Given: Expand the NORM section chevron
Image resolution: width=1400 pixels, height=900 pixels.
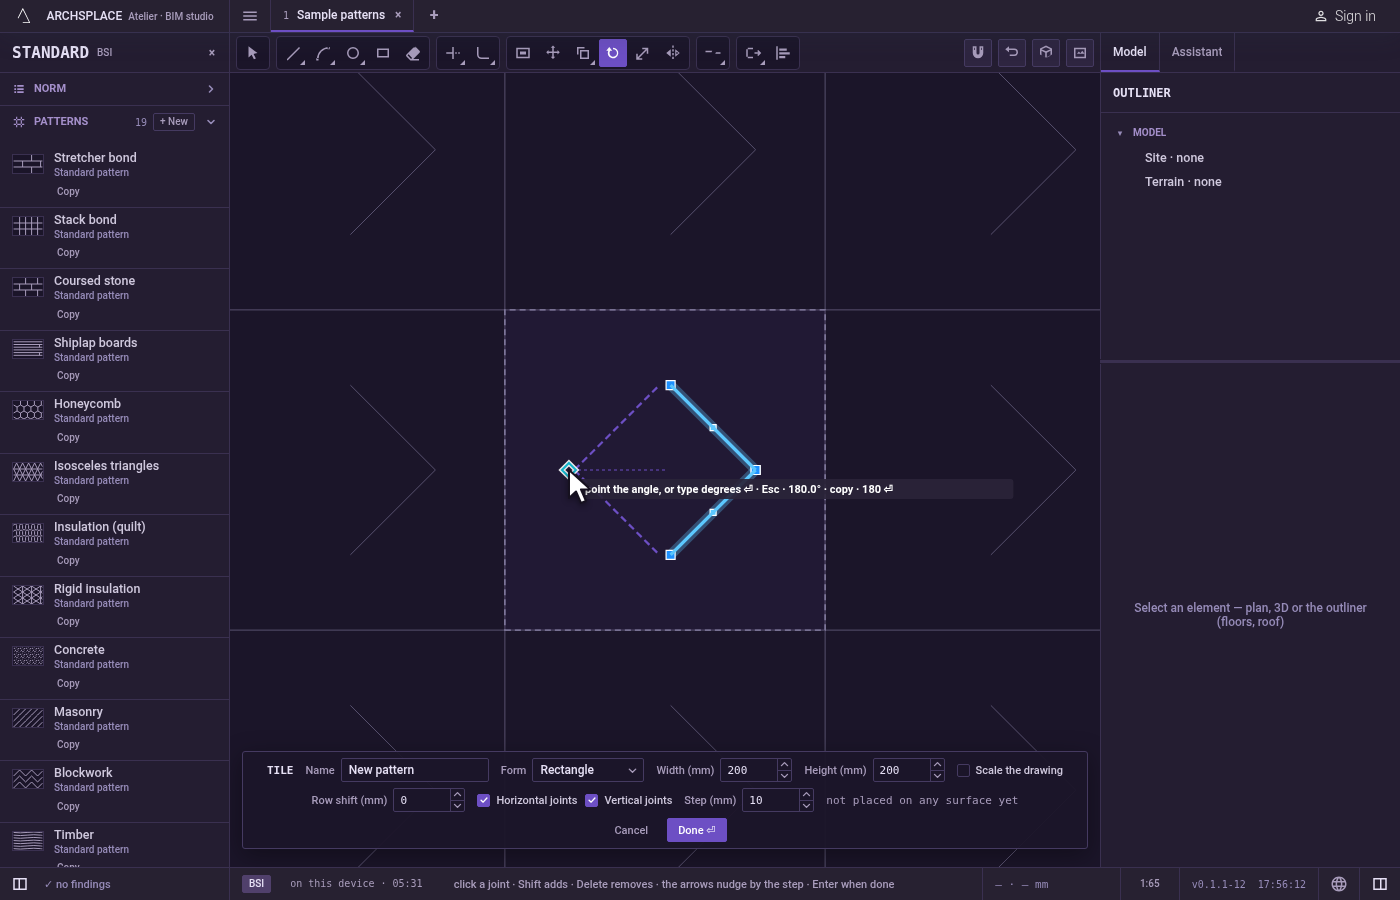Looking at the screenshot, I should click(211, 89).
